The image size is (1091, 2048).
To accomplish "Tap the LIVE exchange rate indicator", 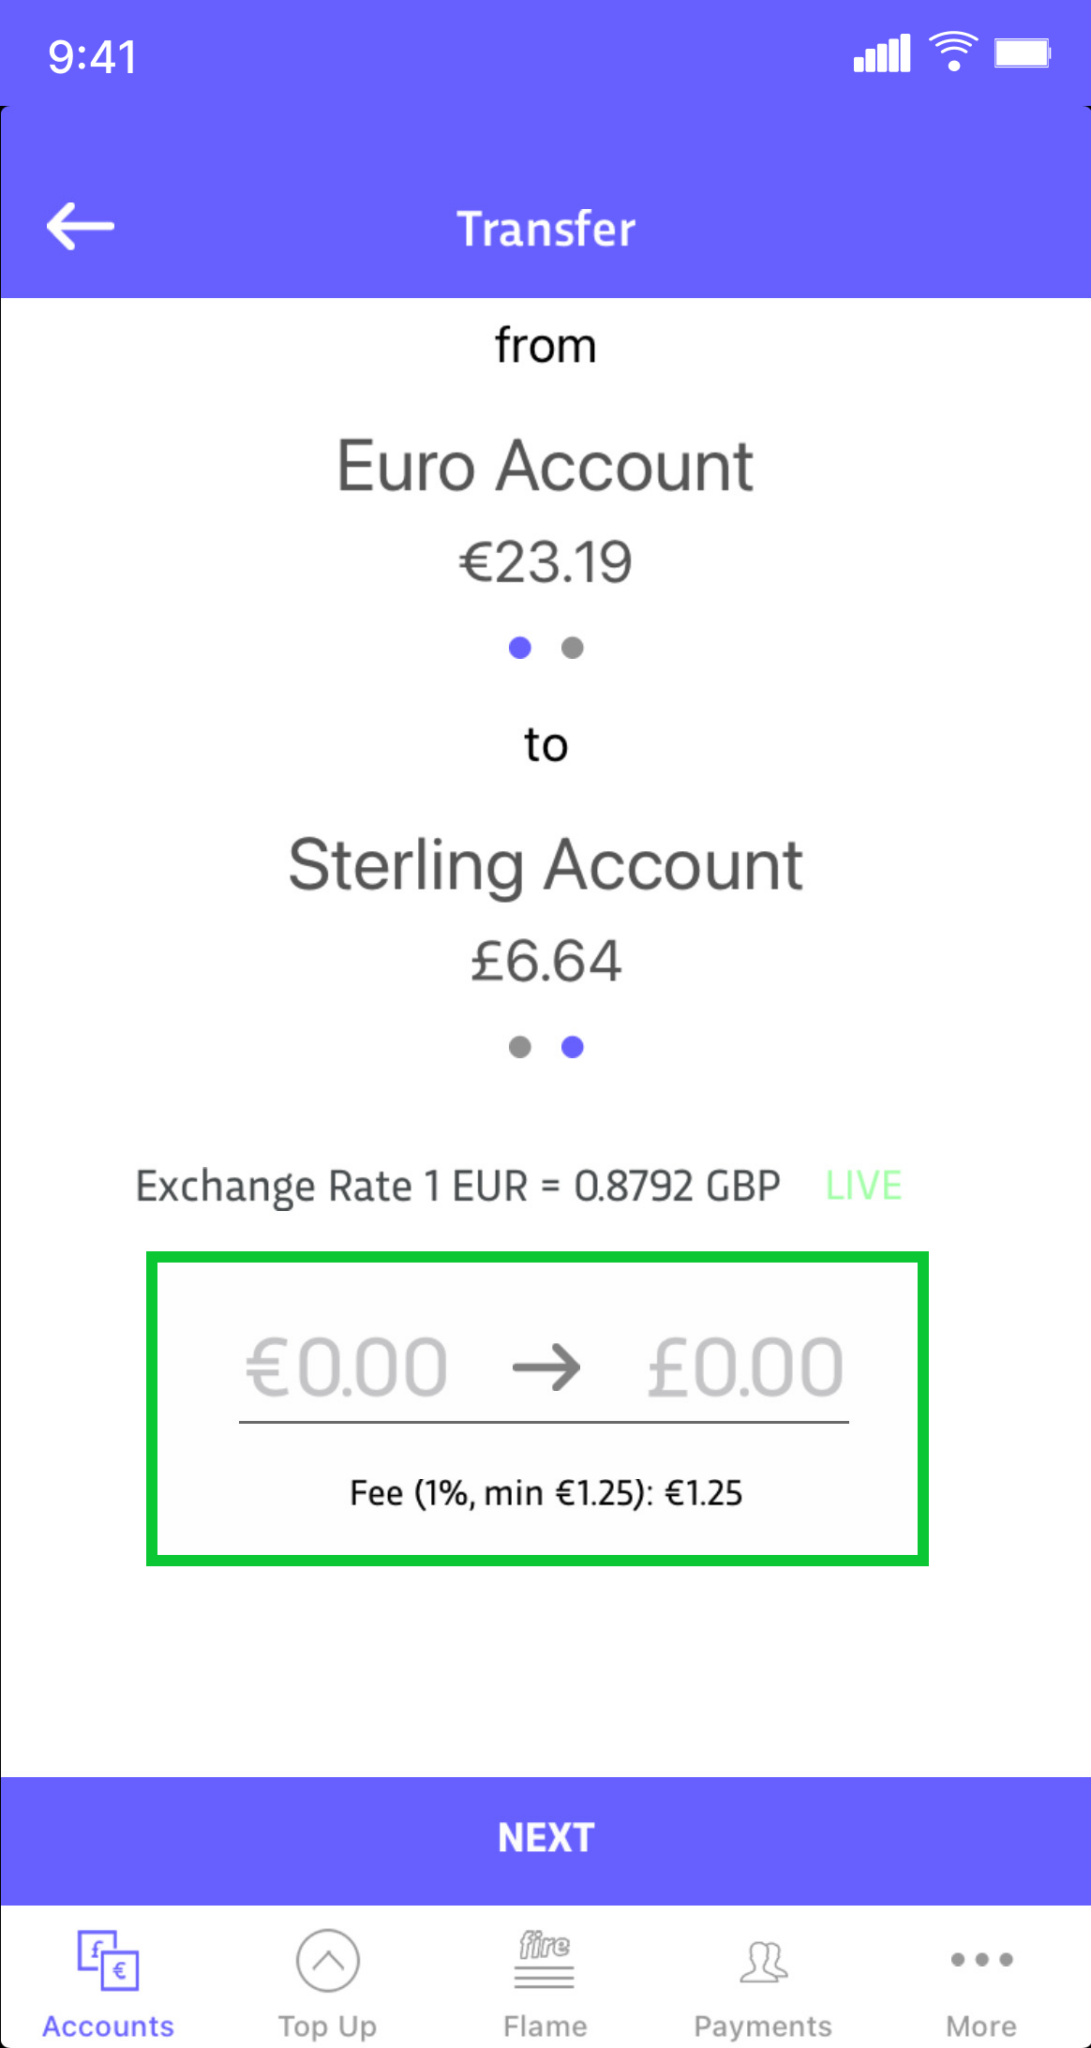I will click(x=863, y=1186).
